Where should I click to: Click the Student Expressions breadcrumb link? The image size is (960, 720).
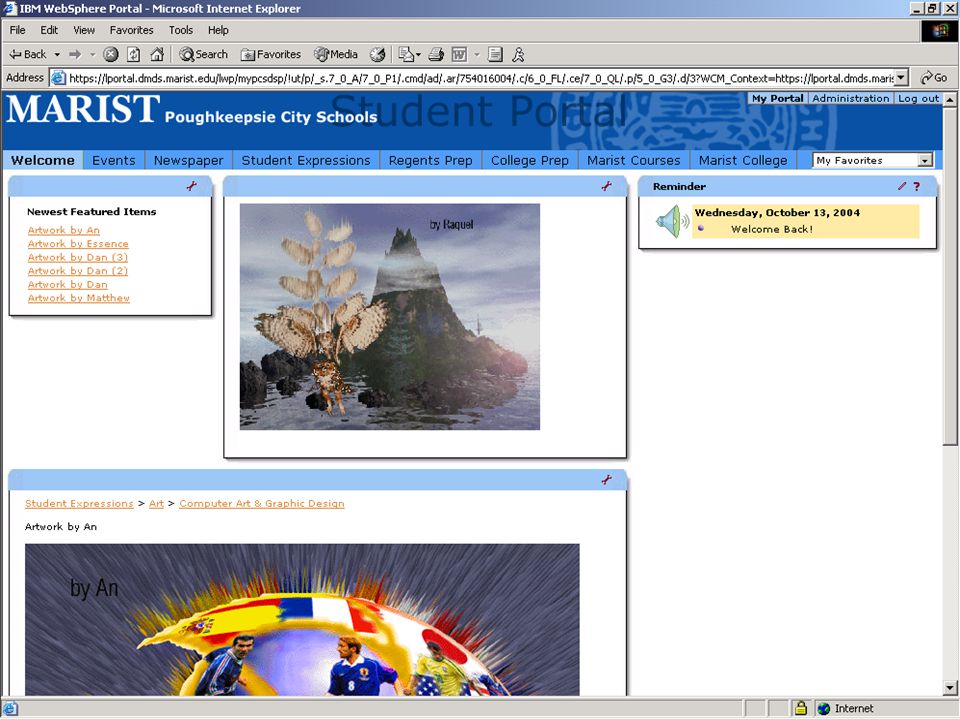click(x=79, y=503)
